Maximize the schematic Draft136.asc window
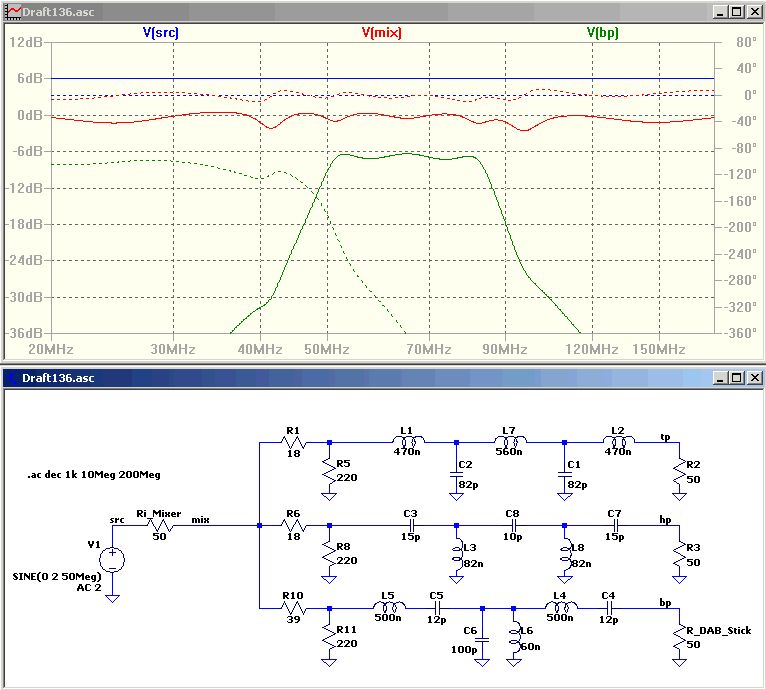Image resolution: width=766 pixels, height=690 pixels. point(735,378)
